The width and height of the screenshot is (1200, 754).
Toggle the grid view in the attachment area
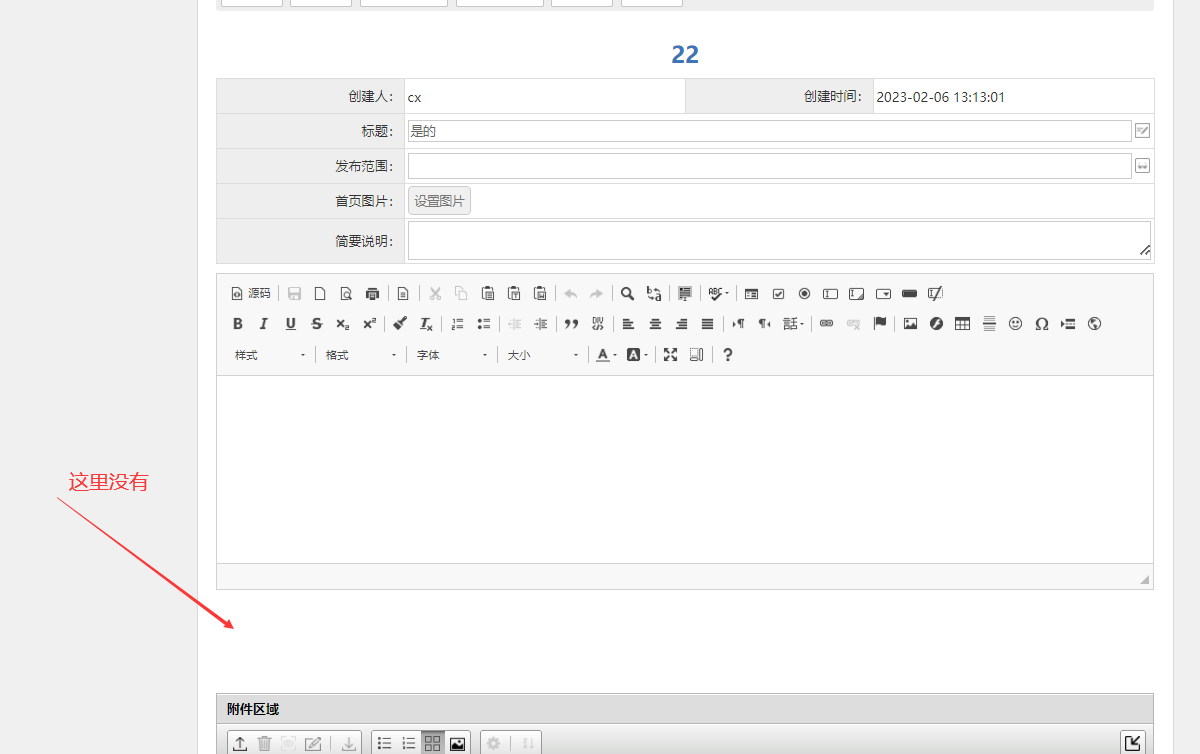432,742
